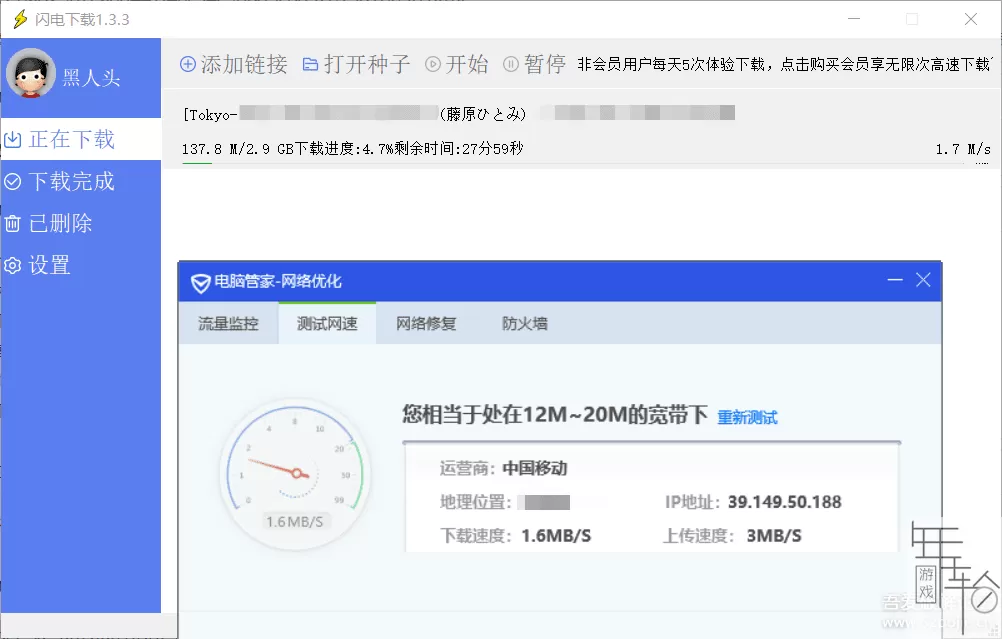
Task: Click the shield logo in 电脑管家 window
Action: [200, 282]
